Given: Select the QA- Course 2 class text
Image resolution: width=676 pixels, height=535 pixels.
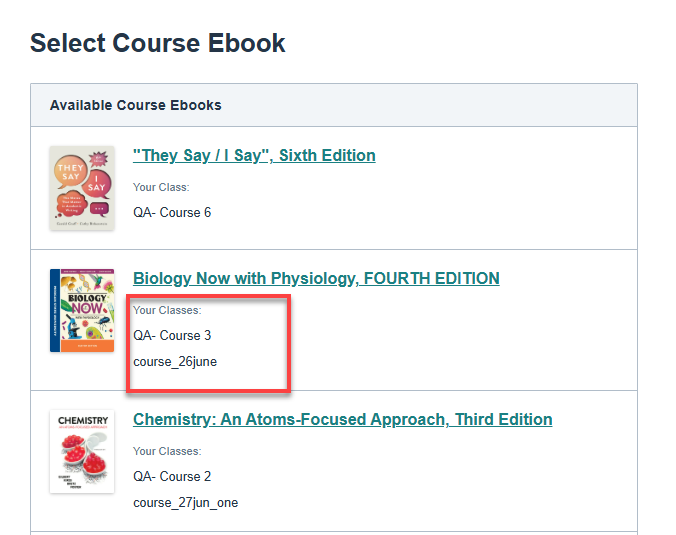Looking at the screenshot, I should tap(172, 477).
